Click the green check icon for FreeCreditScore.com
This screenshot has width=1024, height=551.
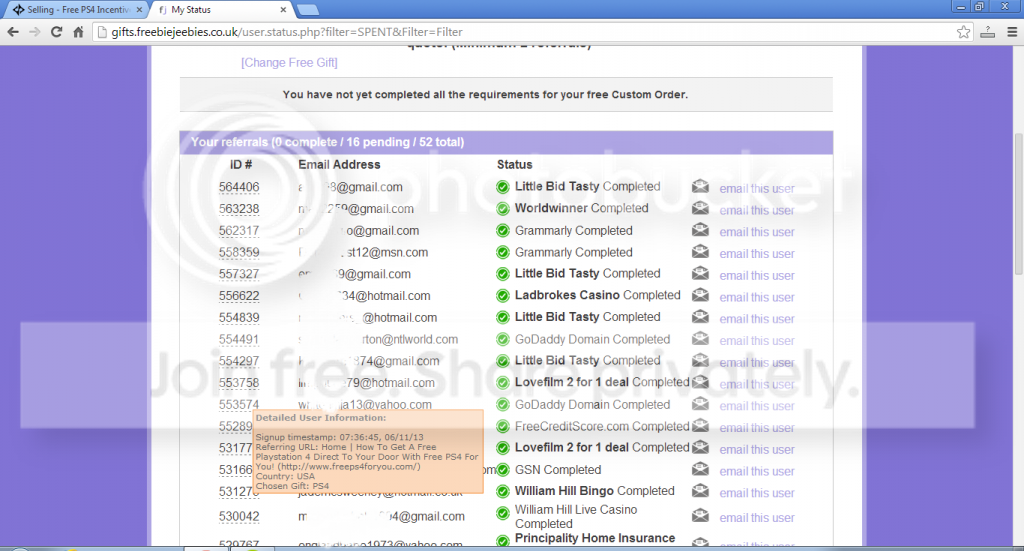pyautogui.click(x=503, y=426)
